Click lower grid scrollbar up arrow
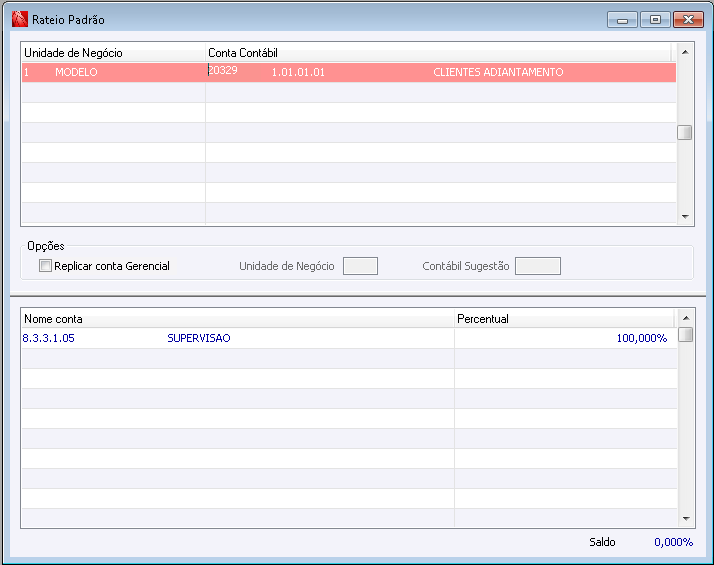This screenshot has height=565, width=714. pyautogui.click(x=686, y=318)
